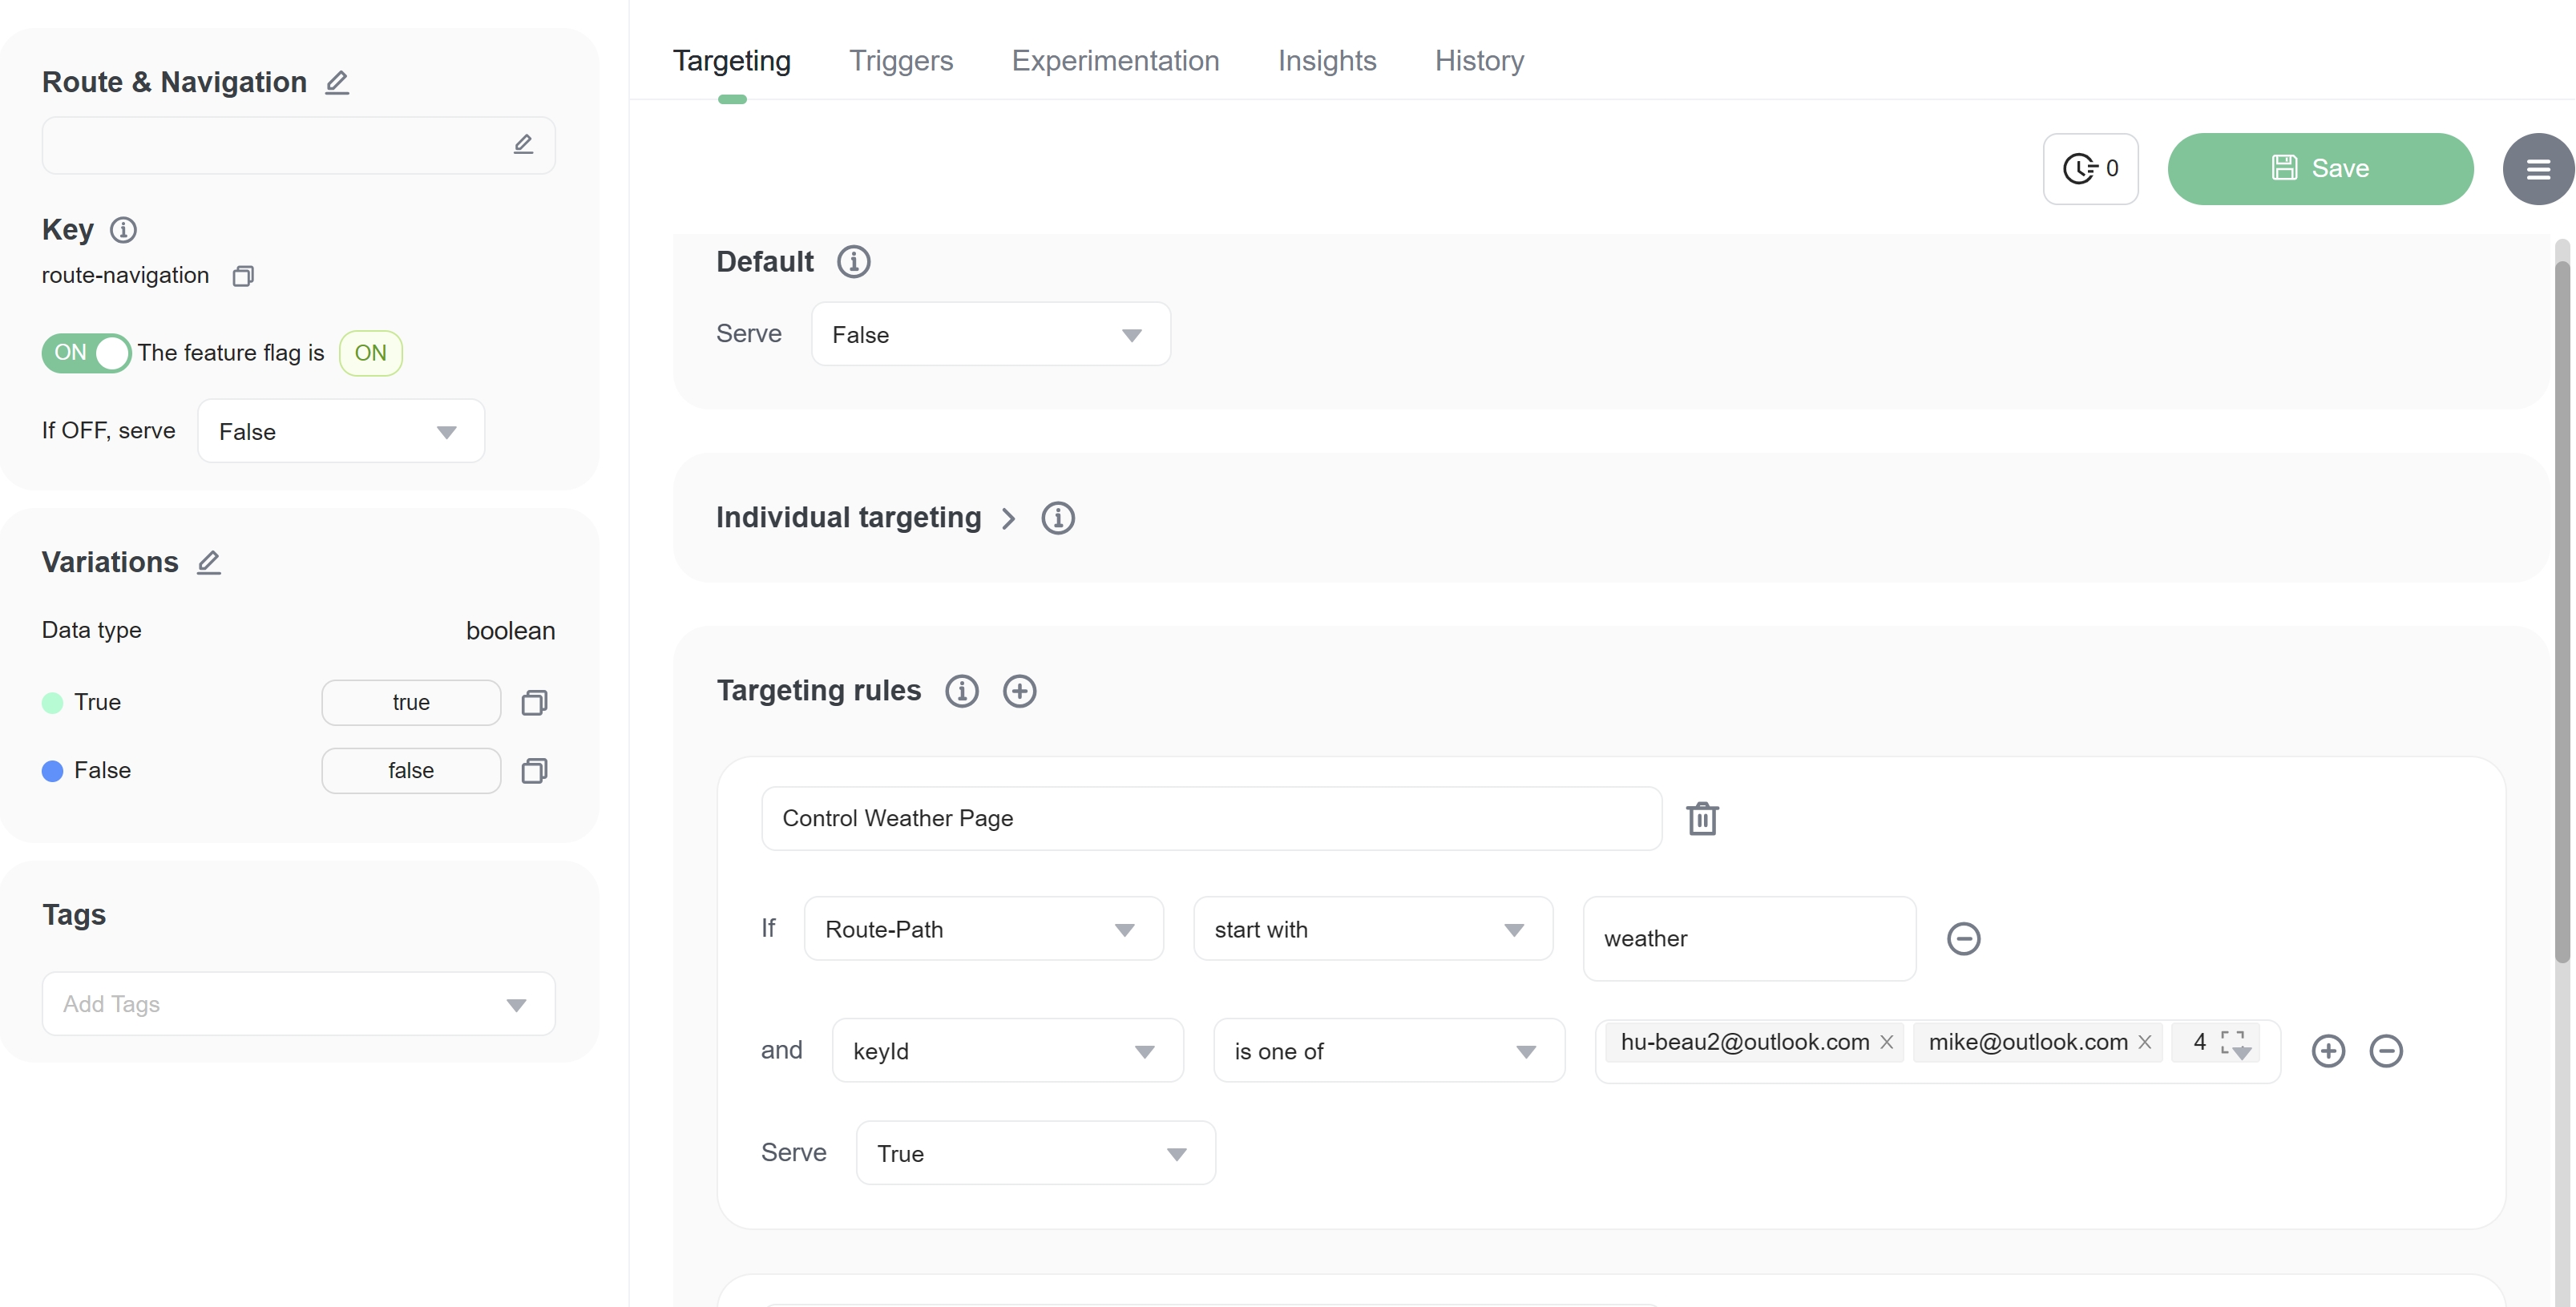Open the rule Serve True dropdown

(1036, 1153)
